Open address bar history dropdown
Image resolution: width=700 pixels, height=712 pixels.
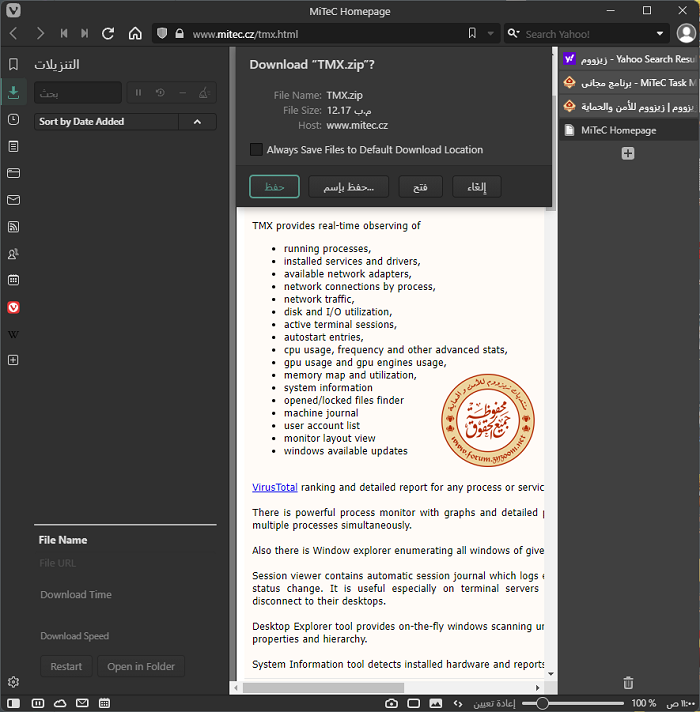[491, 34]
